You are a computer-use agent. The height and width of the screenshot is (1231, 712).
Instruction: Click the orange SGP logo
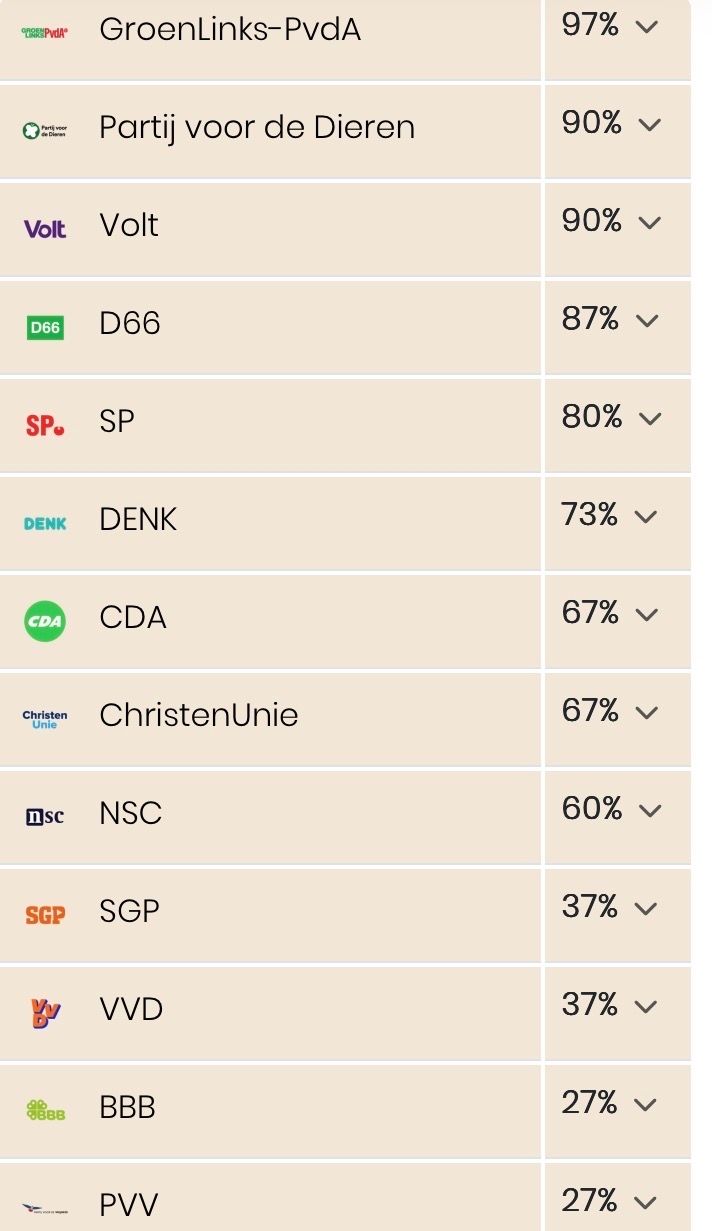coord(45,914)
